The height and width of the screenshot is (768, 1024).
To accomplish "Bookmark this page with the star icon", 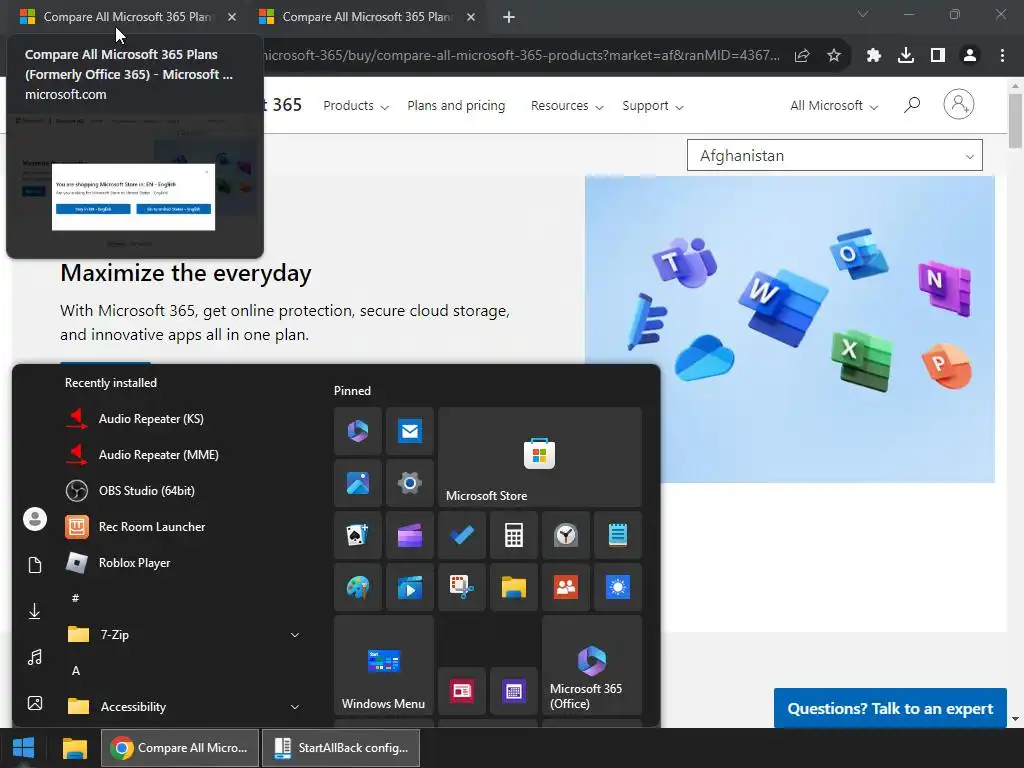I will click(x=833, y=56).
